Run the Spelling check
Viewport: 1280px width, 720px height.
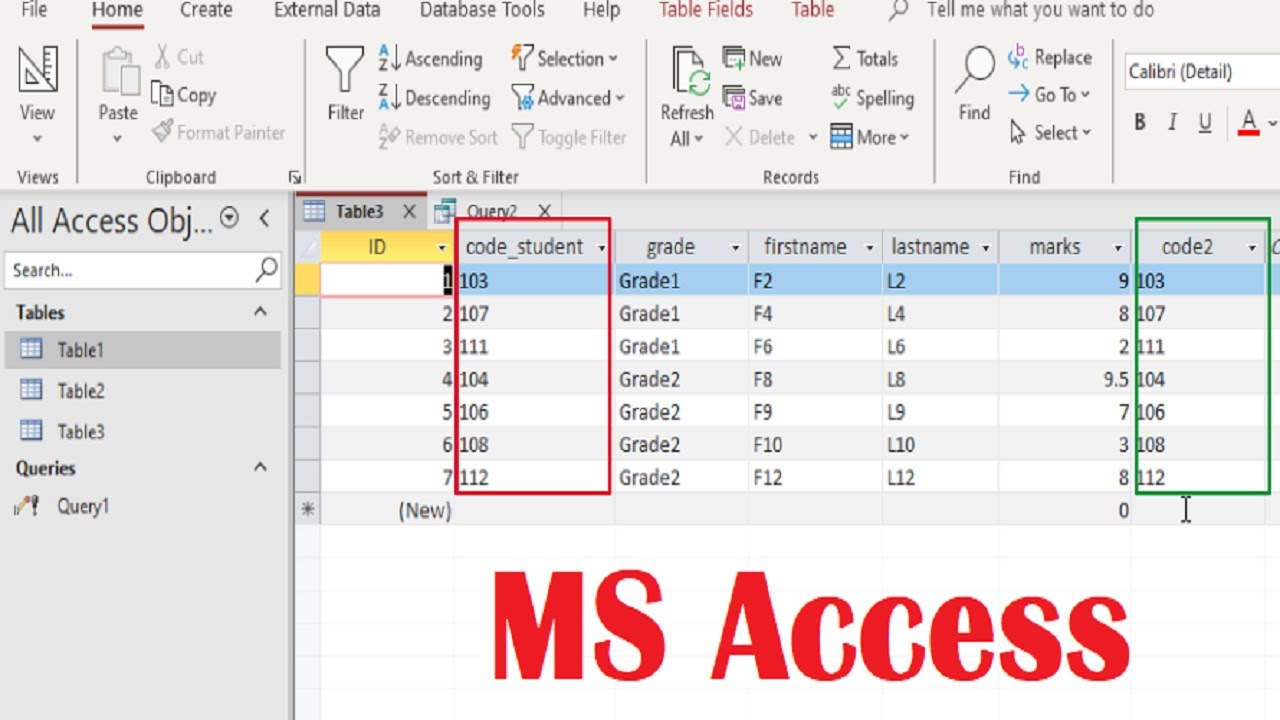[x=872, y=98]
